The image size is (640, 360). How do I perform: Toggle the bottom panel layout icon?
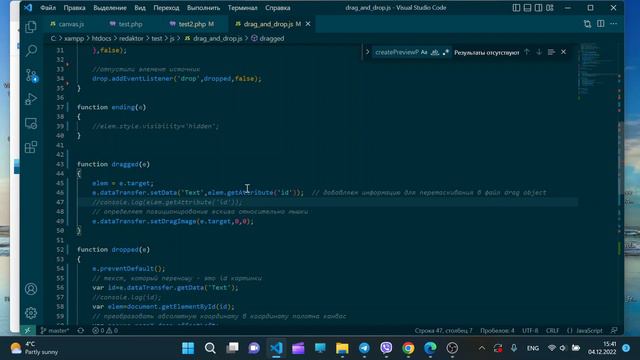tap(527, 8)
